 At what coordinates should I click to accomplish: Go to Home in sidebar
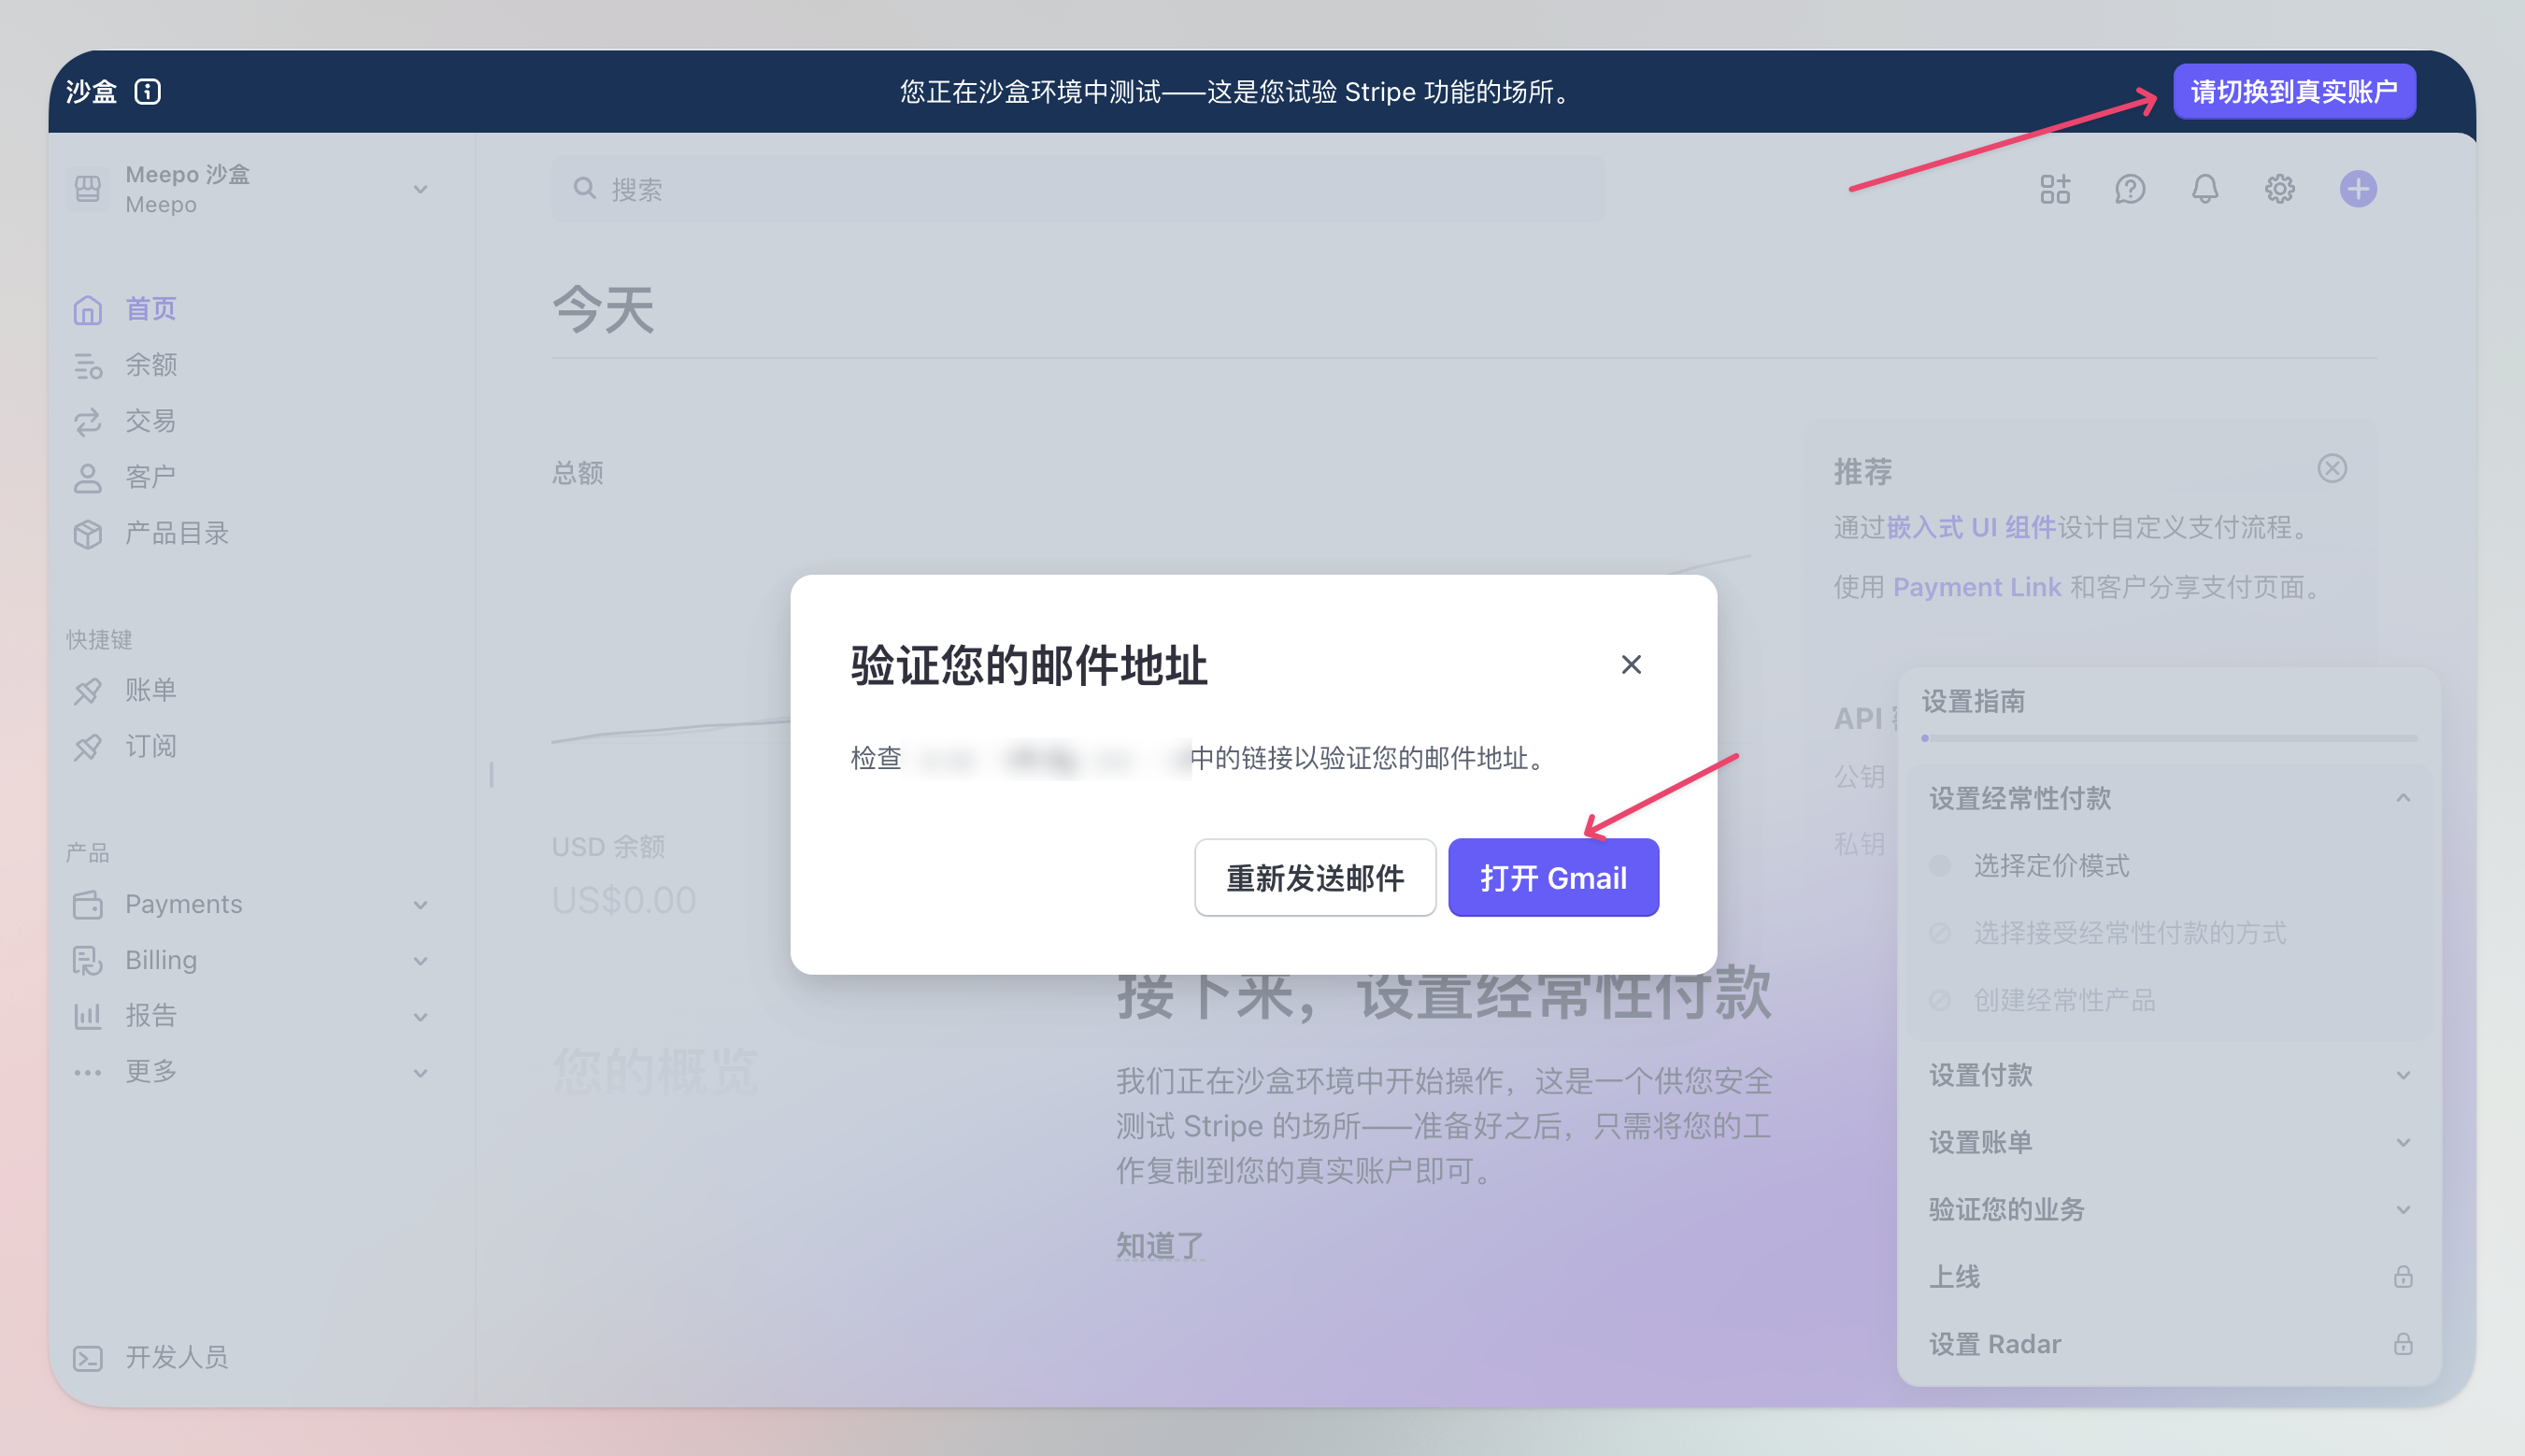point(150,309)
